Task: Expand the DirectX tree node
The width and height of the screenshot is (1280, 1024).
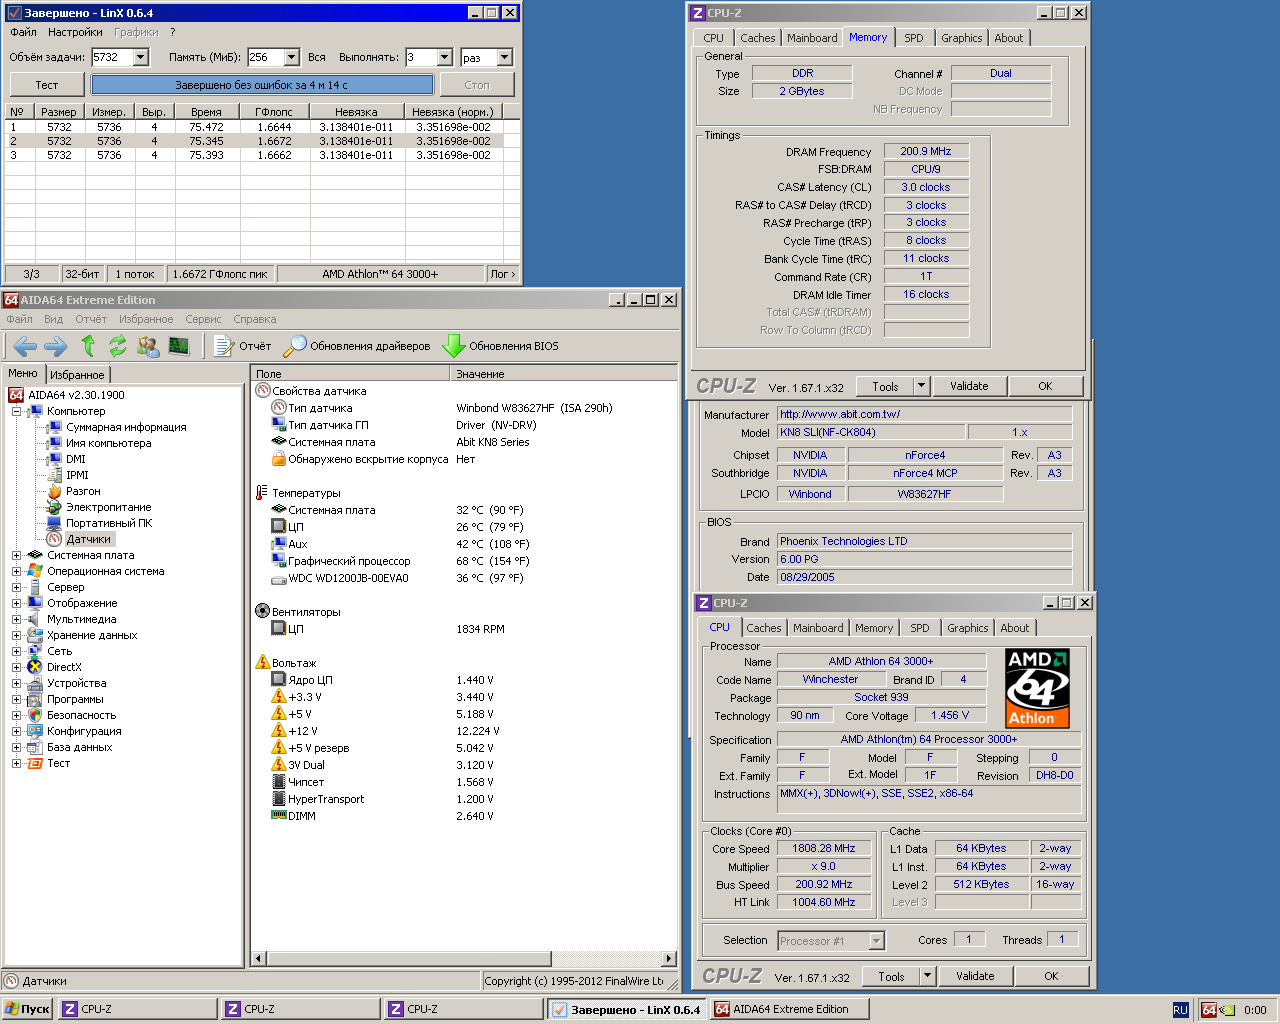Action: (16, 667)
